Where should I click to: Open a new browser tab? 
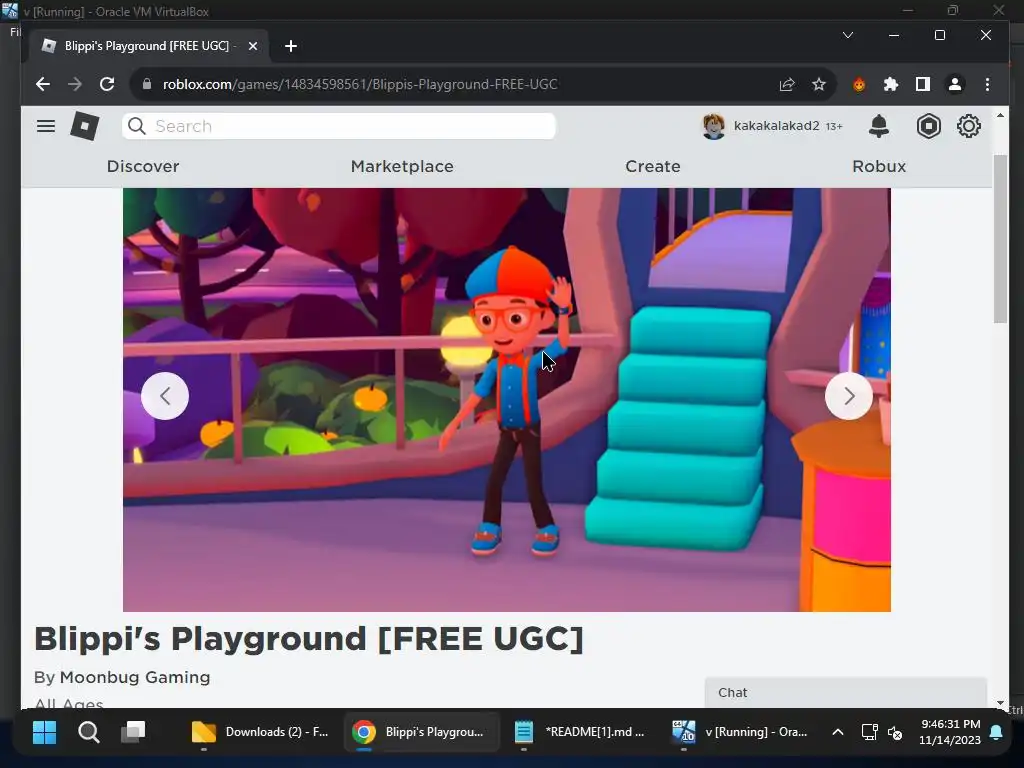(291, 46)
